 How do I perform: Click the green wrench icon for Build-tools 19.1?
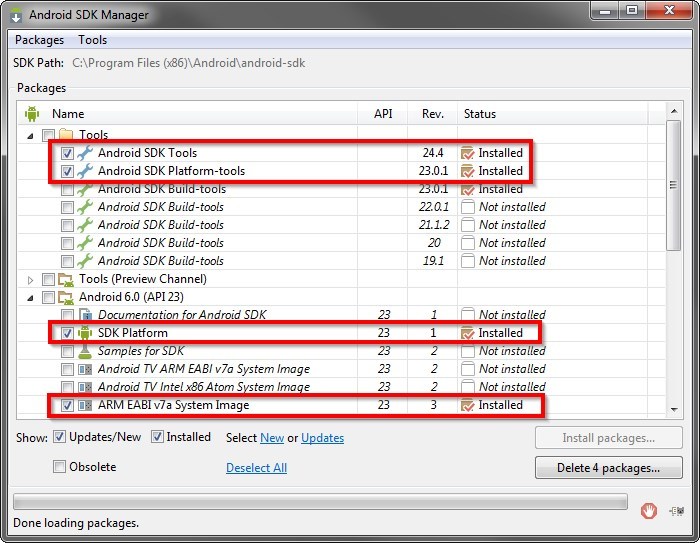coord(85,261)
